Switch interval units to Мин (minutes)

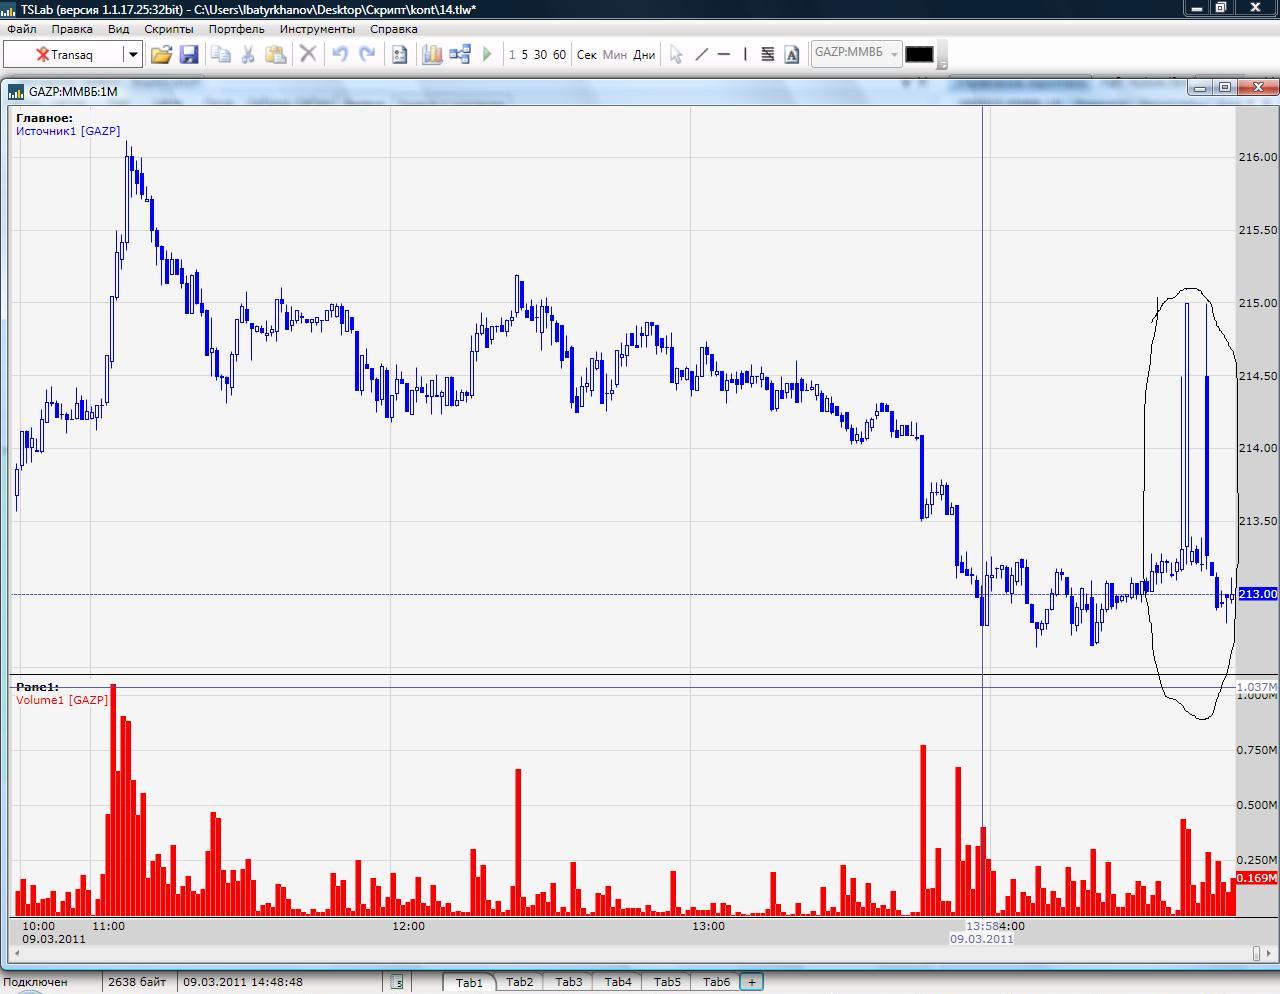click(x=615, y=55)
